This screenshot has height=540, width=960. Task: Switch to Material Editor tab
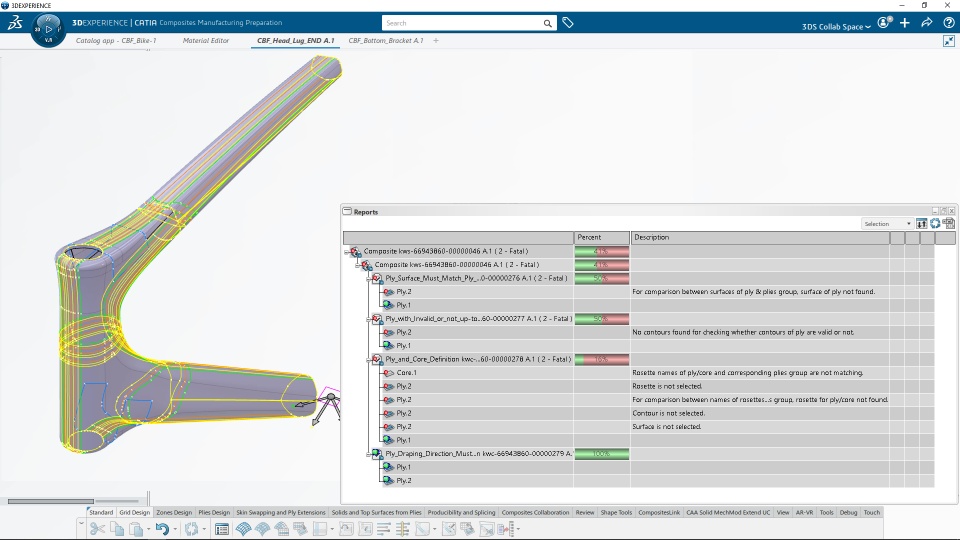[x=206, y=40]
